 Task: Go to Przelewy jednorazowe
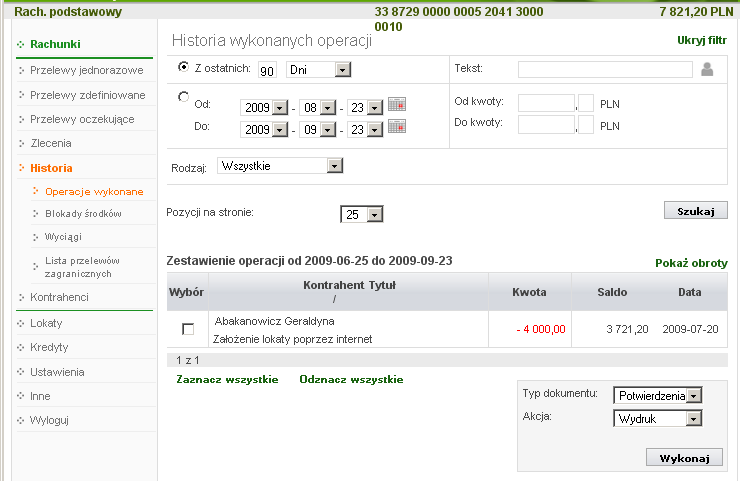(x=86, y=70)
